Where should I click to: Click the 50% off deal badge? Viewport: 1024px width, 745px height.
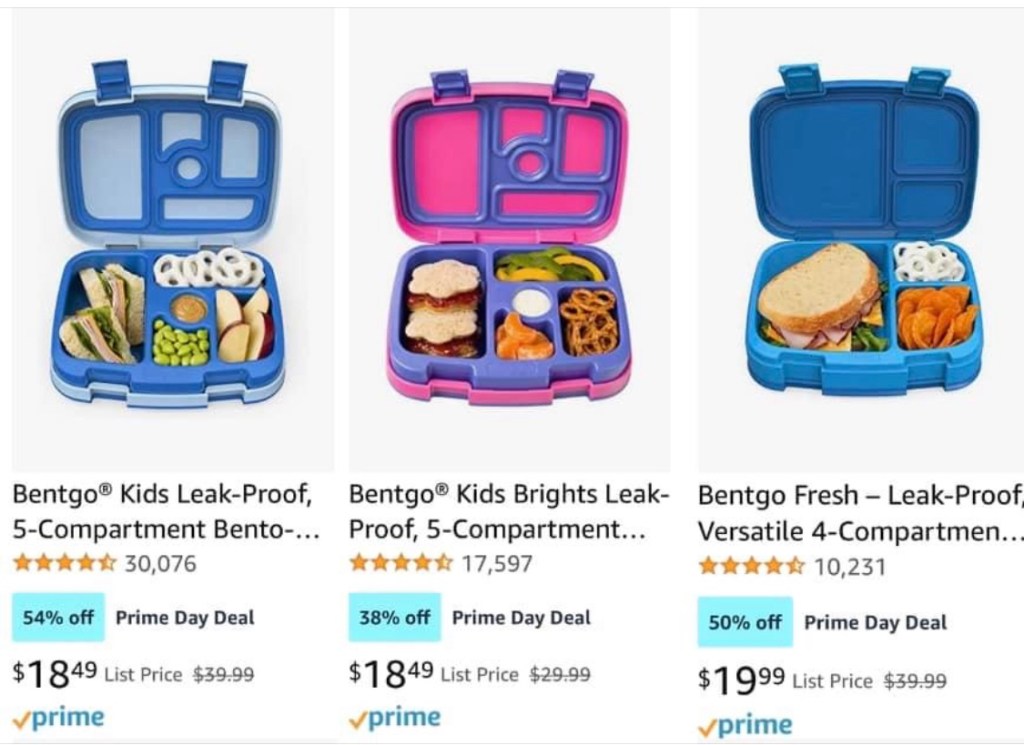745,622
